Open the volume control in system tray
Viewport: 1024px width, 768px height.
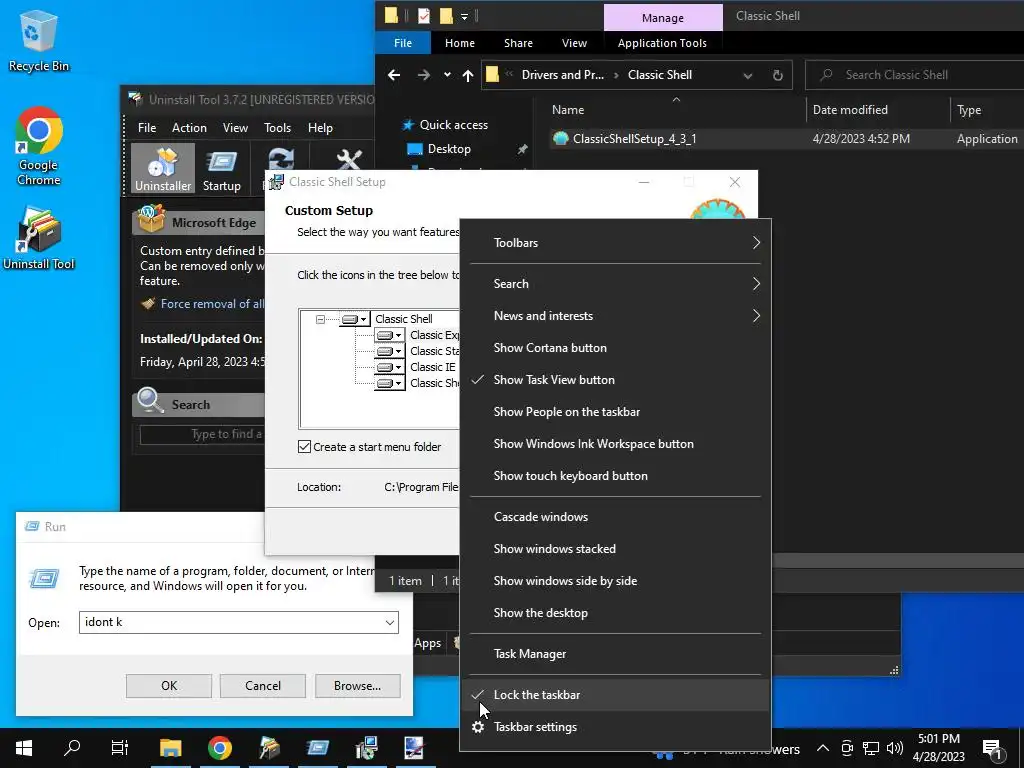click(895, 748)
